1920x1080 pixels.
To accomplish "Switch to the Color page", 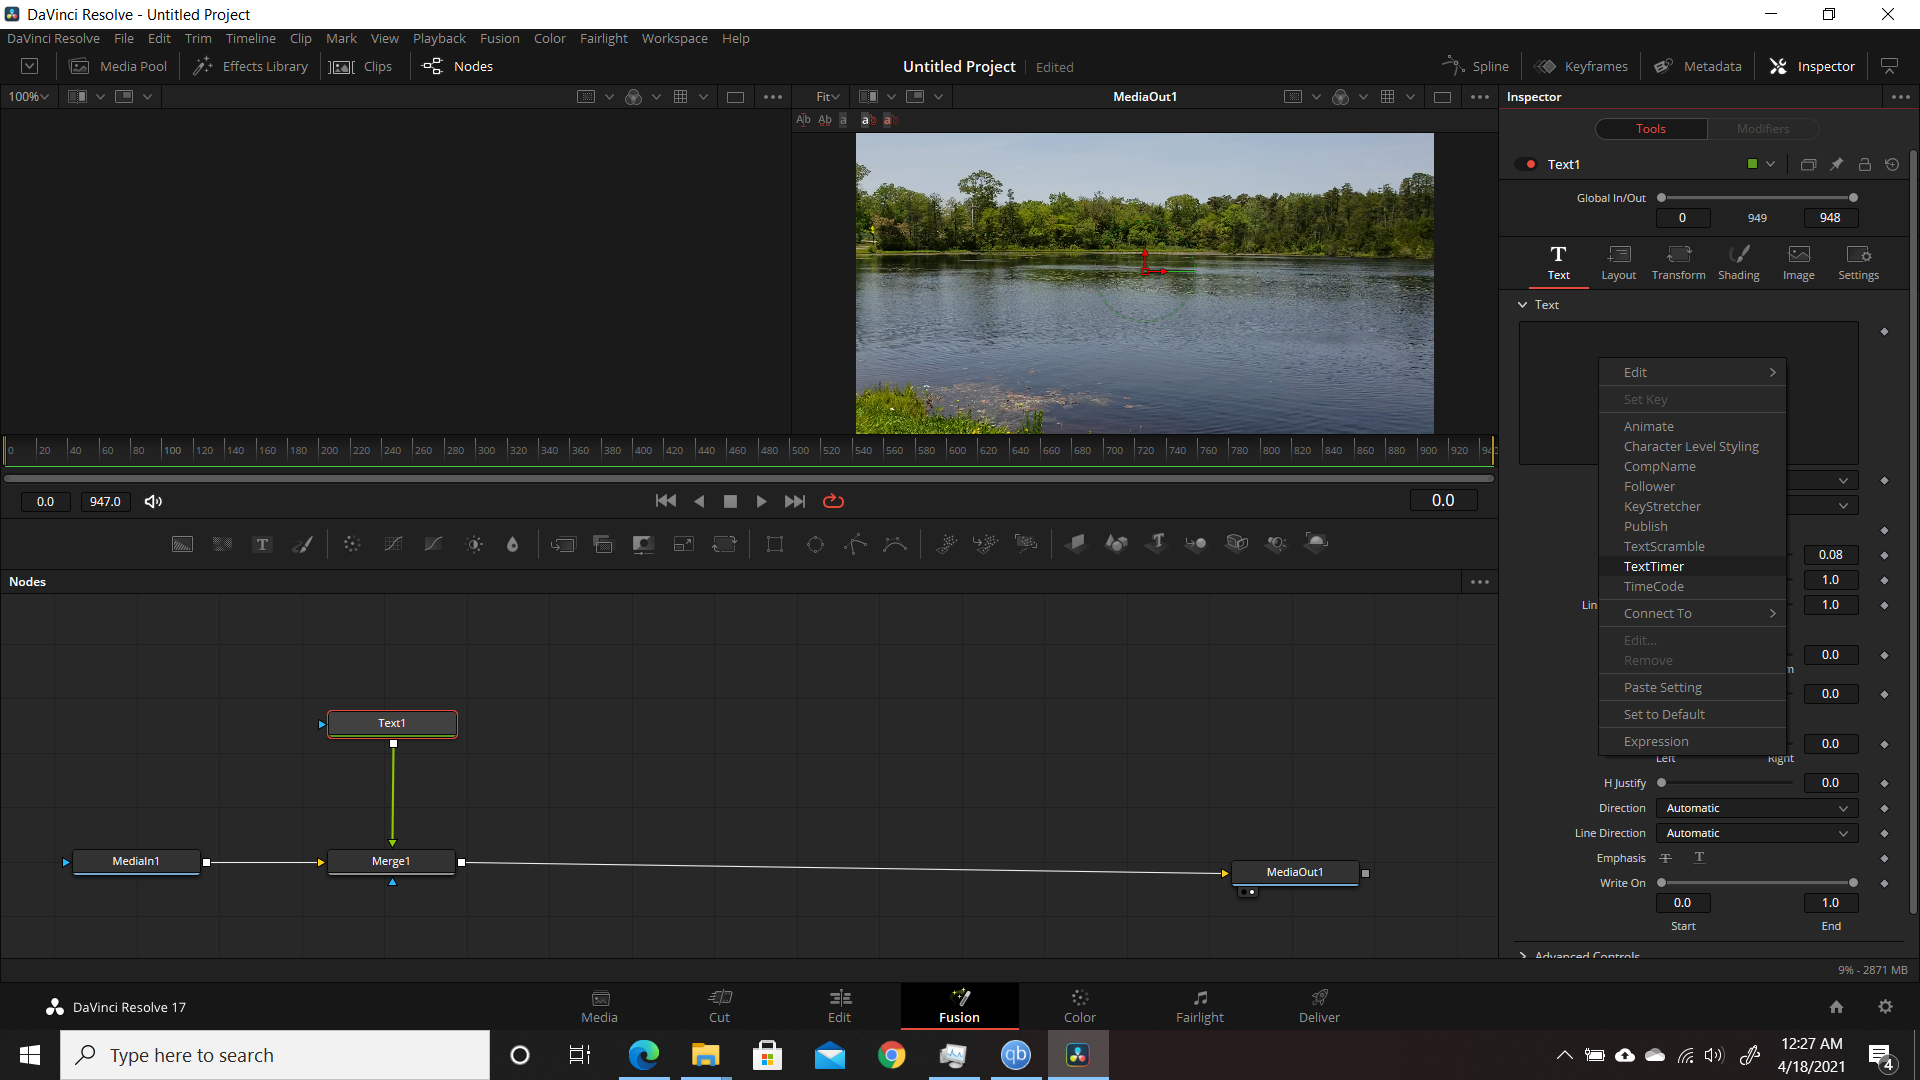I will click(1079, 1005).
